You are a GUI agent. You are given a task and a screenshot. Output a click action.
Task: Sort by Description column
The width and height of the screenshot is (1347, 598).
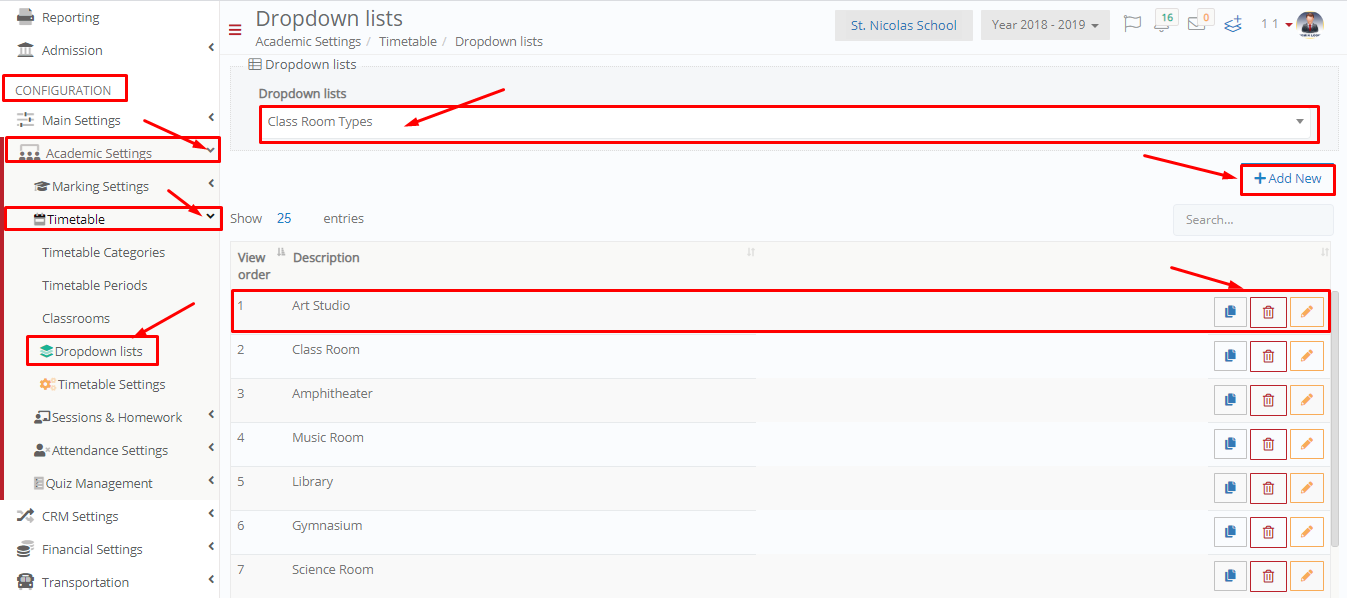click(523, 257)
